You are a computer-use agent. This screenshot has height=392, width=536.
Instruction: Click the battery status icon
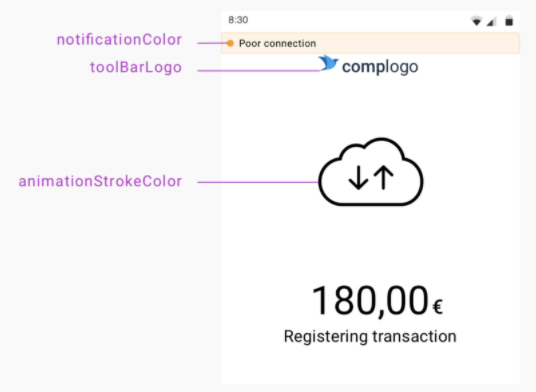[509, 21]
